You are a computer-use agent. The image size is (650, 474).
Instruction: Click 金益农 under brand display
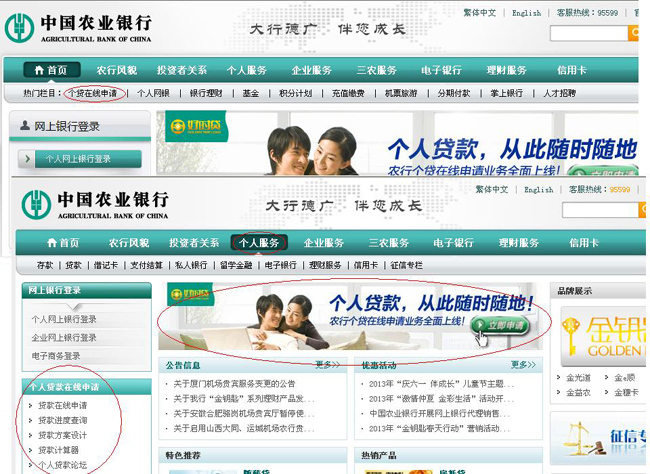pyautogui.click(x=579, y=392)
